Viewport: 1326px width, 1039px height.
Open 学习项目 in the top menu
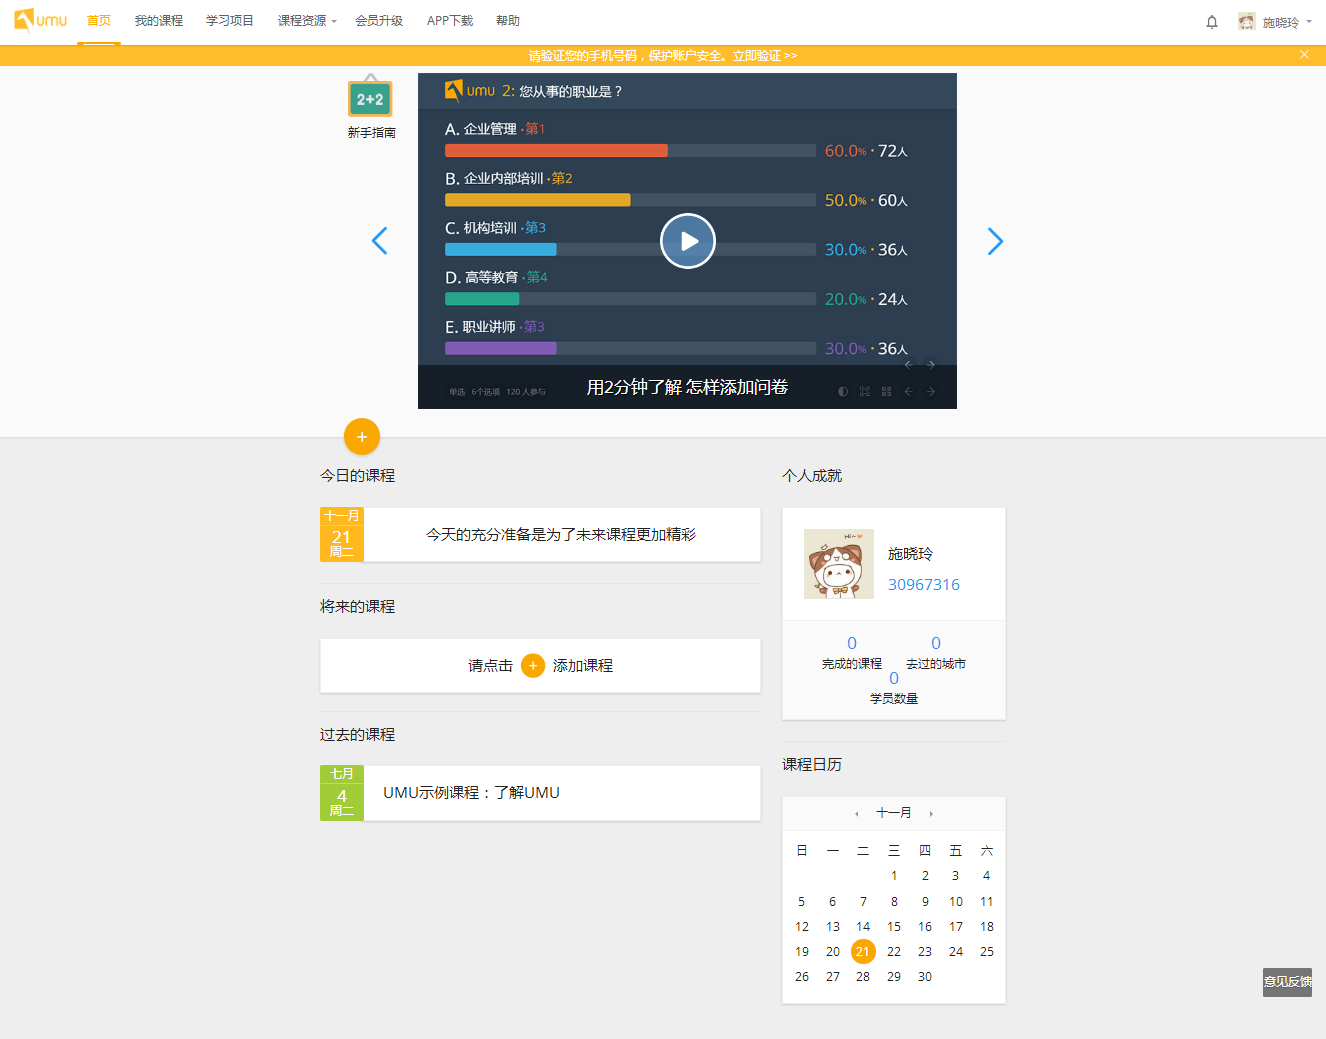click(230, 21)
